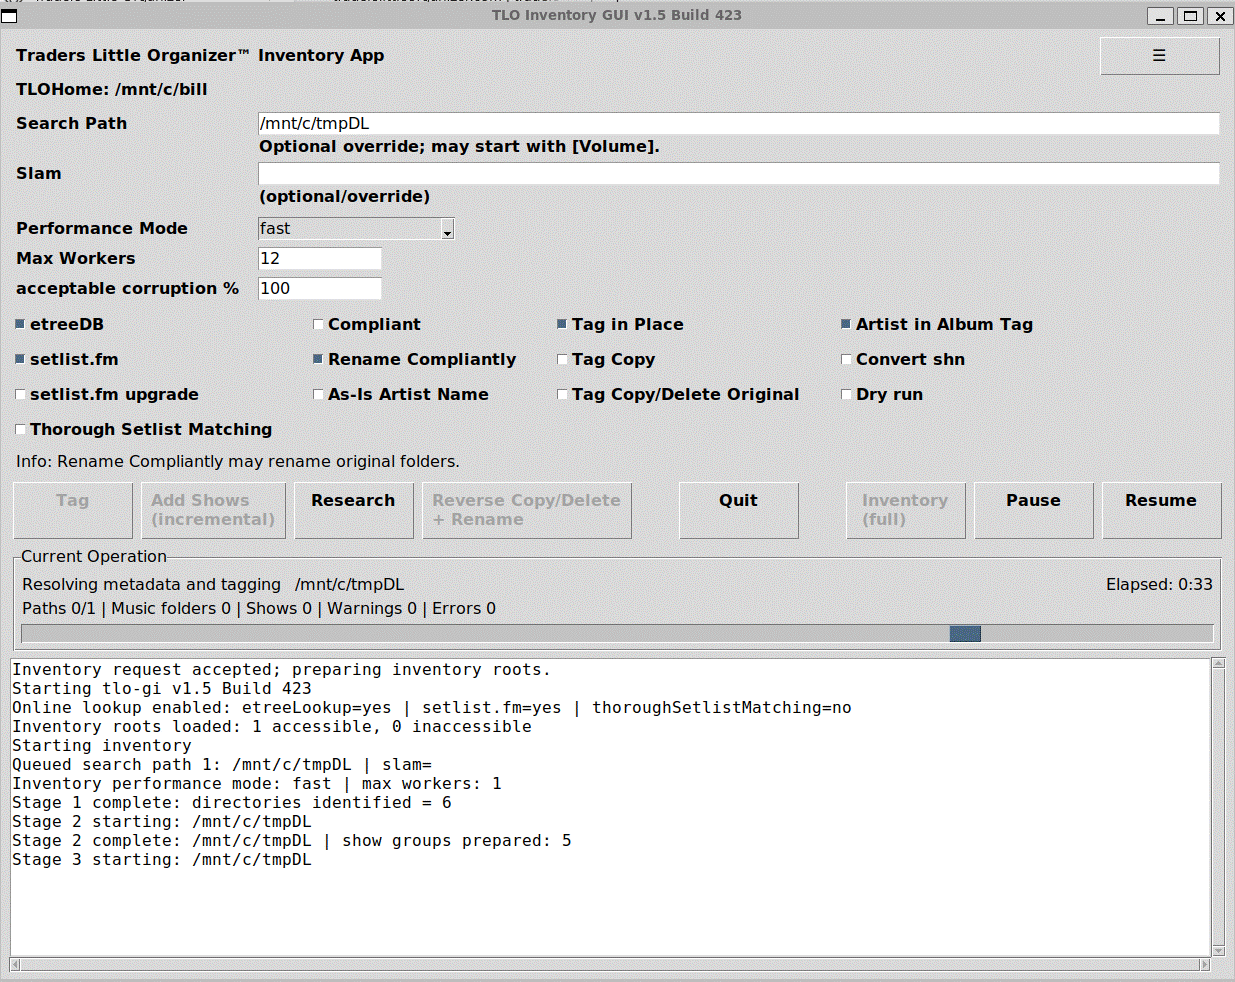1235x982 pixels.
Task: Click 'Queued search path 1' log line
Action: pyautogui.click(x=222, y=765)
